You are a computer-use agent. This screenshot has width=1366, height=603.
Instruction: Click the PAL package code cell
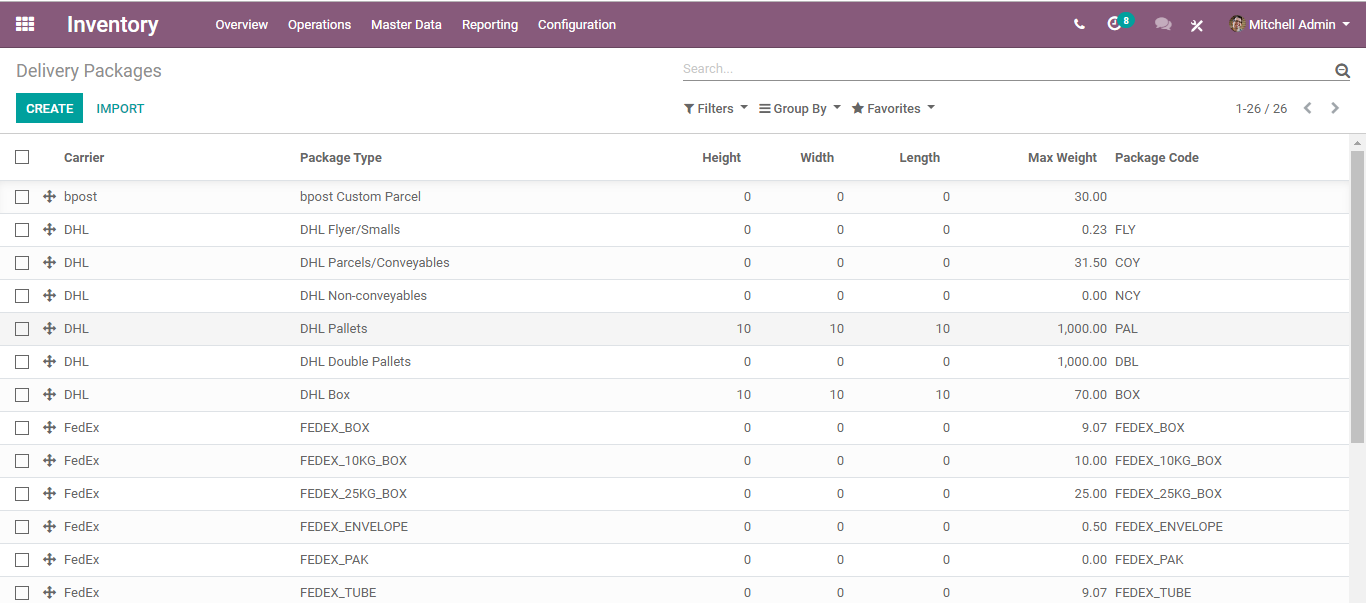pyautogui.click(x=1126, y=329)
